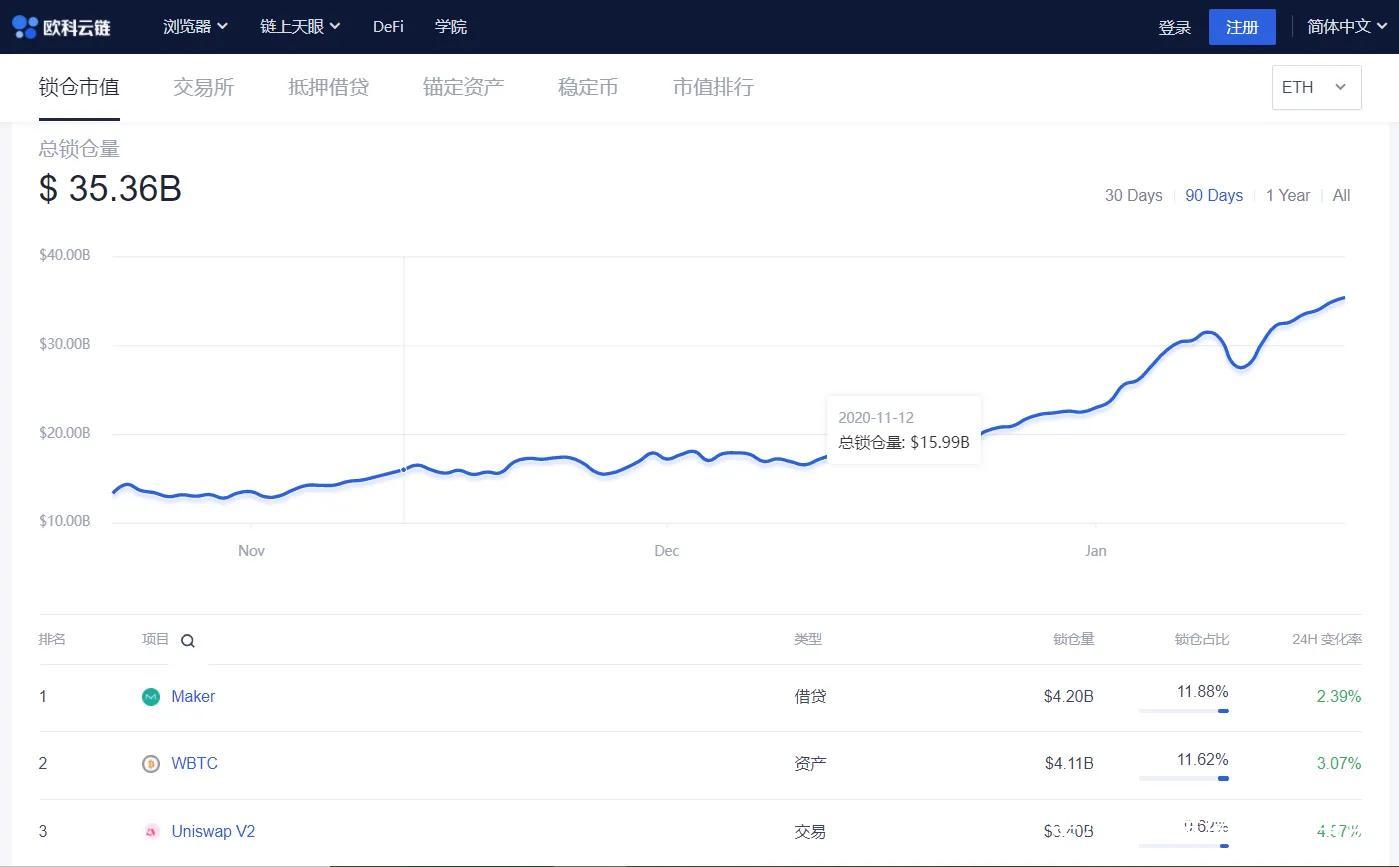Click the $ 35.36B total value

pyautogui.click(x=110, y=189)
